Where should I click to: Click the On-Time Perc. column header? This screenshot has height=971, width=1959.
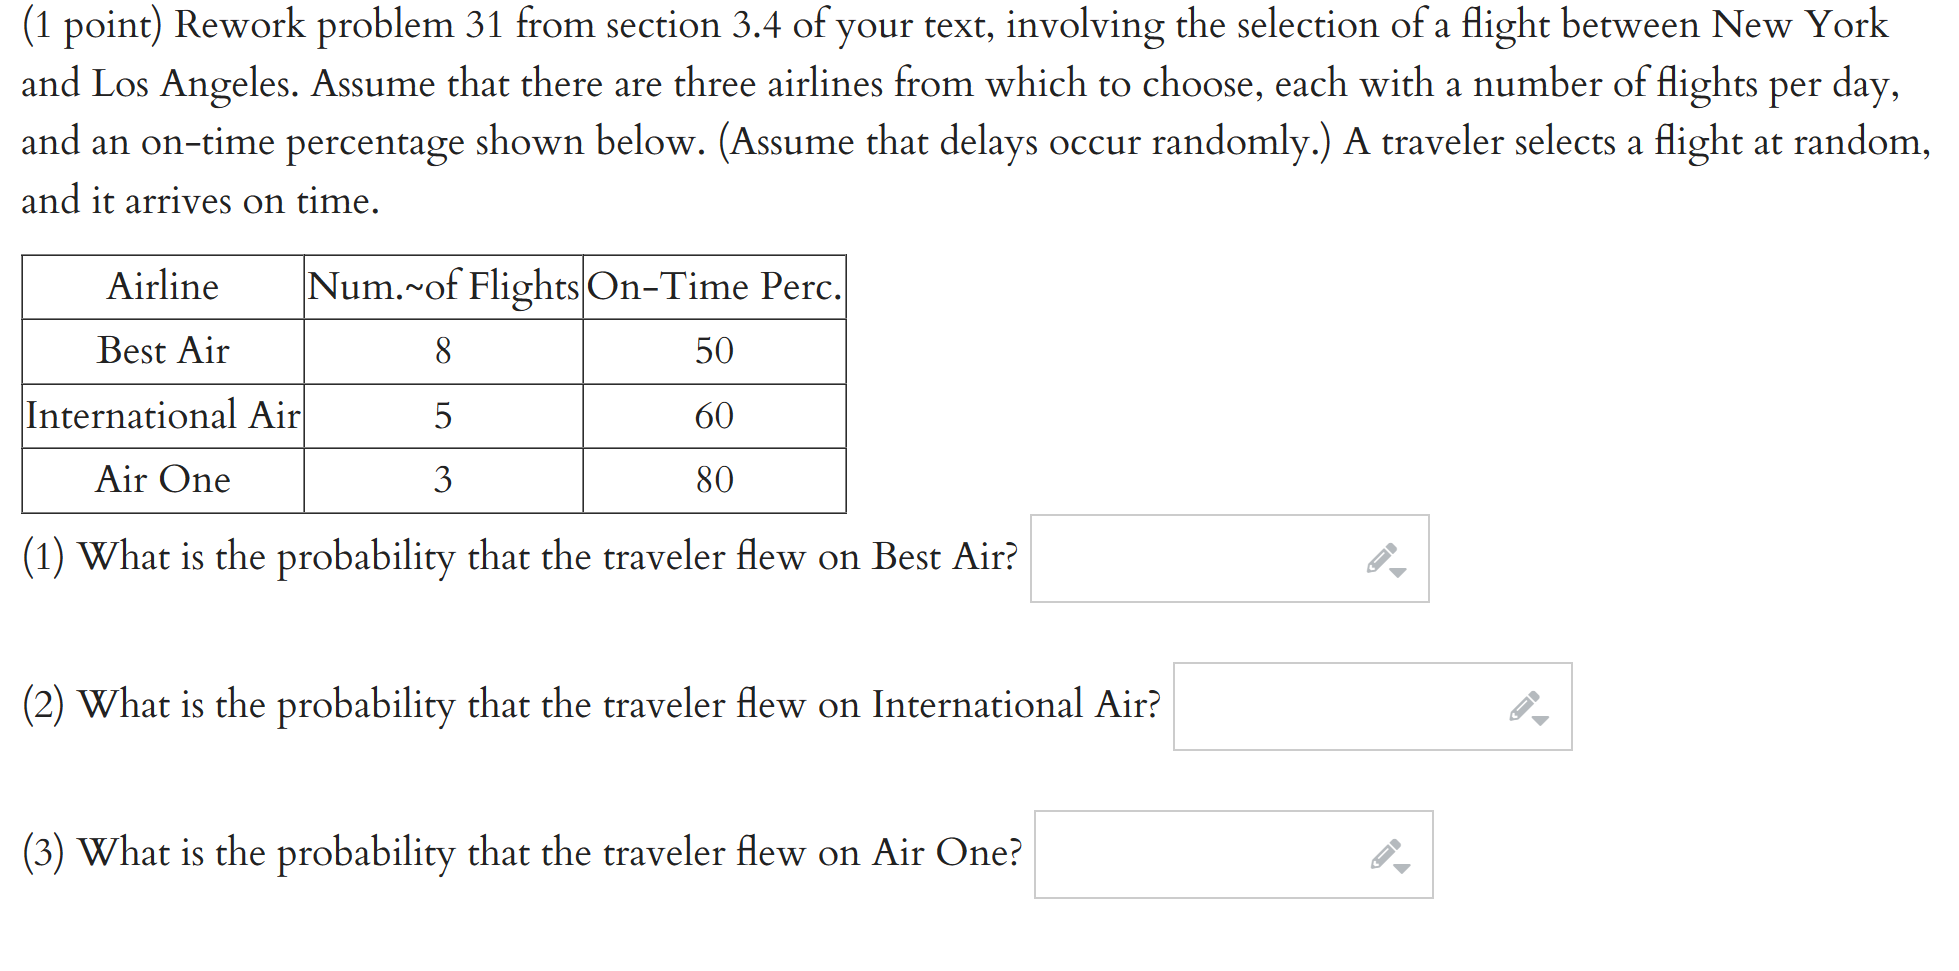(x=714, y=287)
